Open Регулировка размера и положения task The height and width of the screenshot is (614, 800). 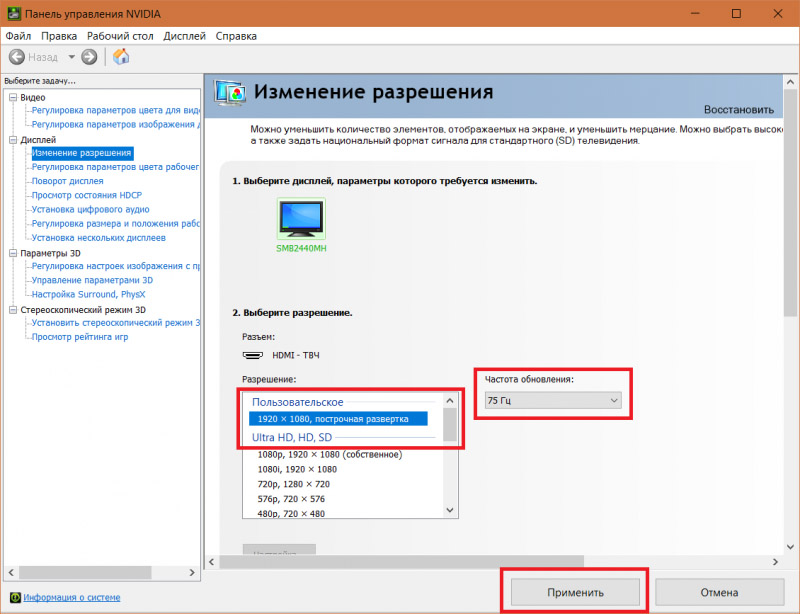(x=115, y=224)
